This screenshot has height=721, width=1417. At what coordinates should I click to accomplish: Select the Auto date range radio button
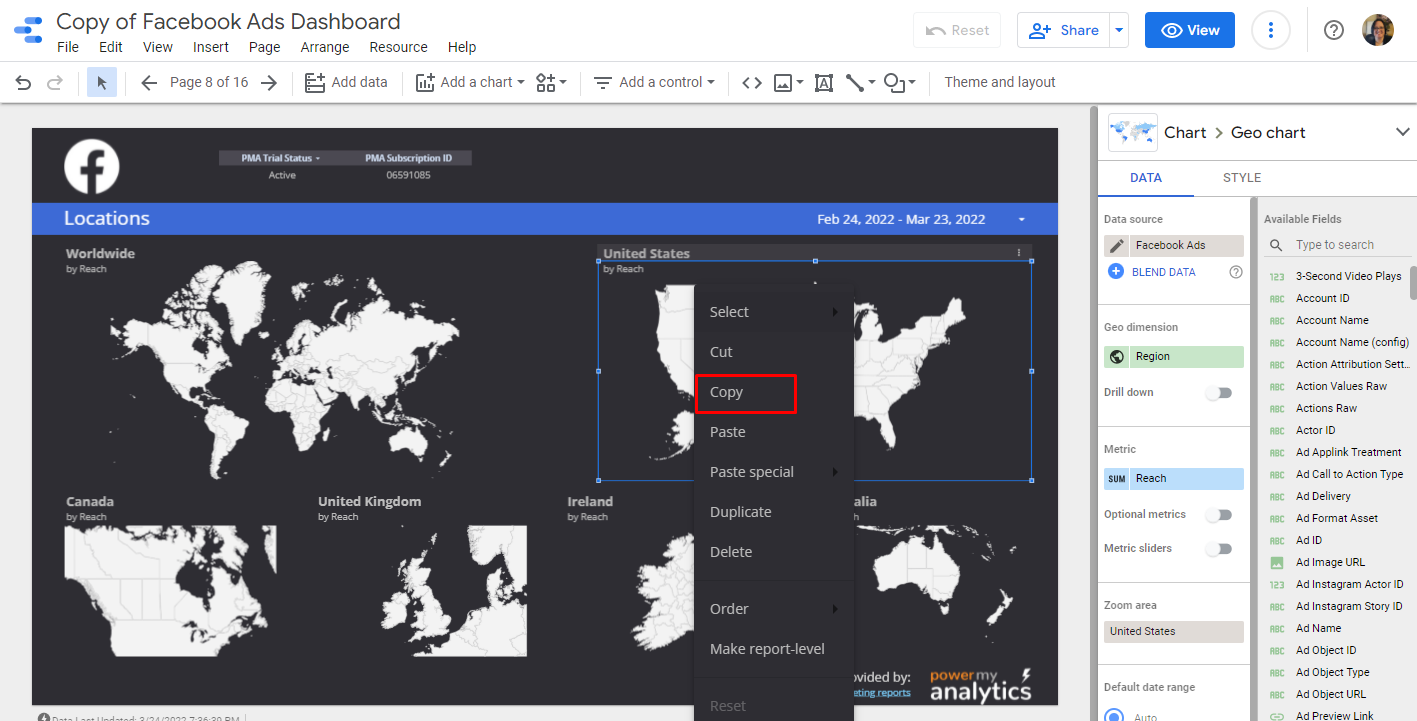click(x=1114, y=715)
